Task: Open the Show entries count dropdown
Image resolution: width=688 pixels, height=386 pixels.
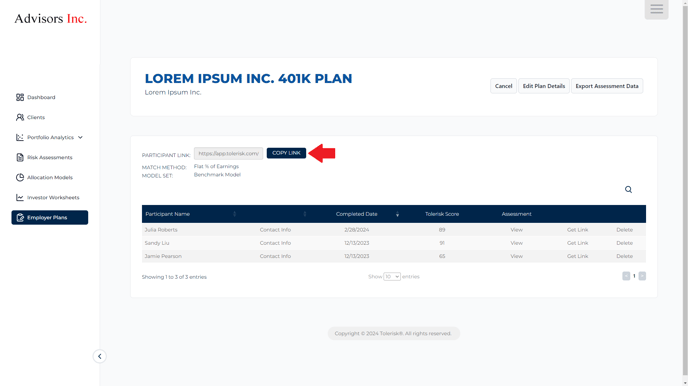Action: click(x=392, y=277)
